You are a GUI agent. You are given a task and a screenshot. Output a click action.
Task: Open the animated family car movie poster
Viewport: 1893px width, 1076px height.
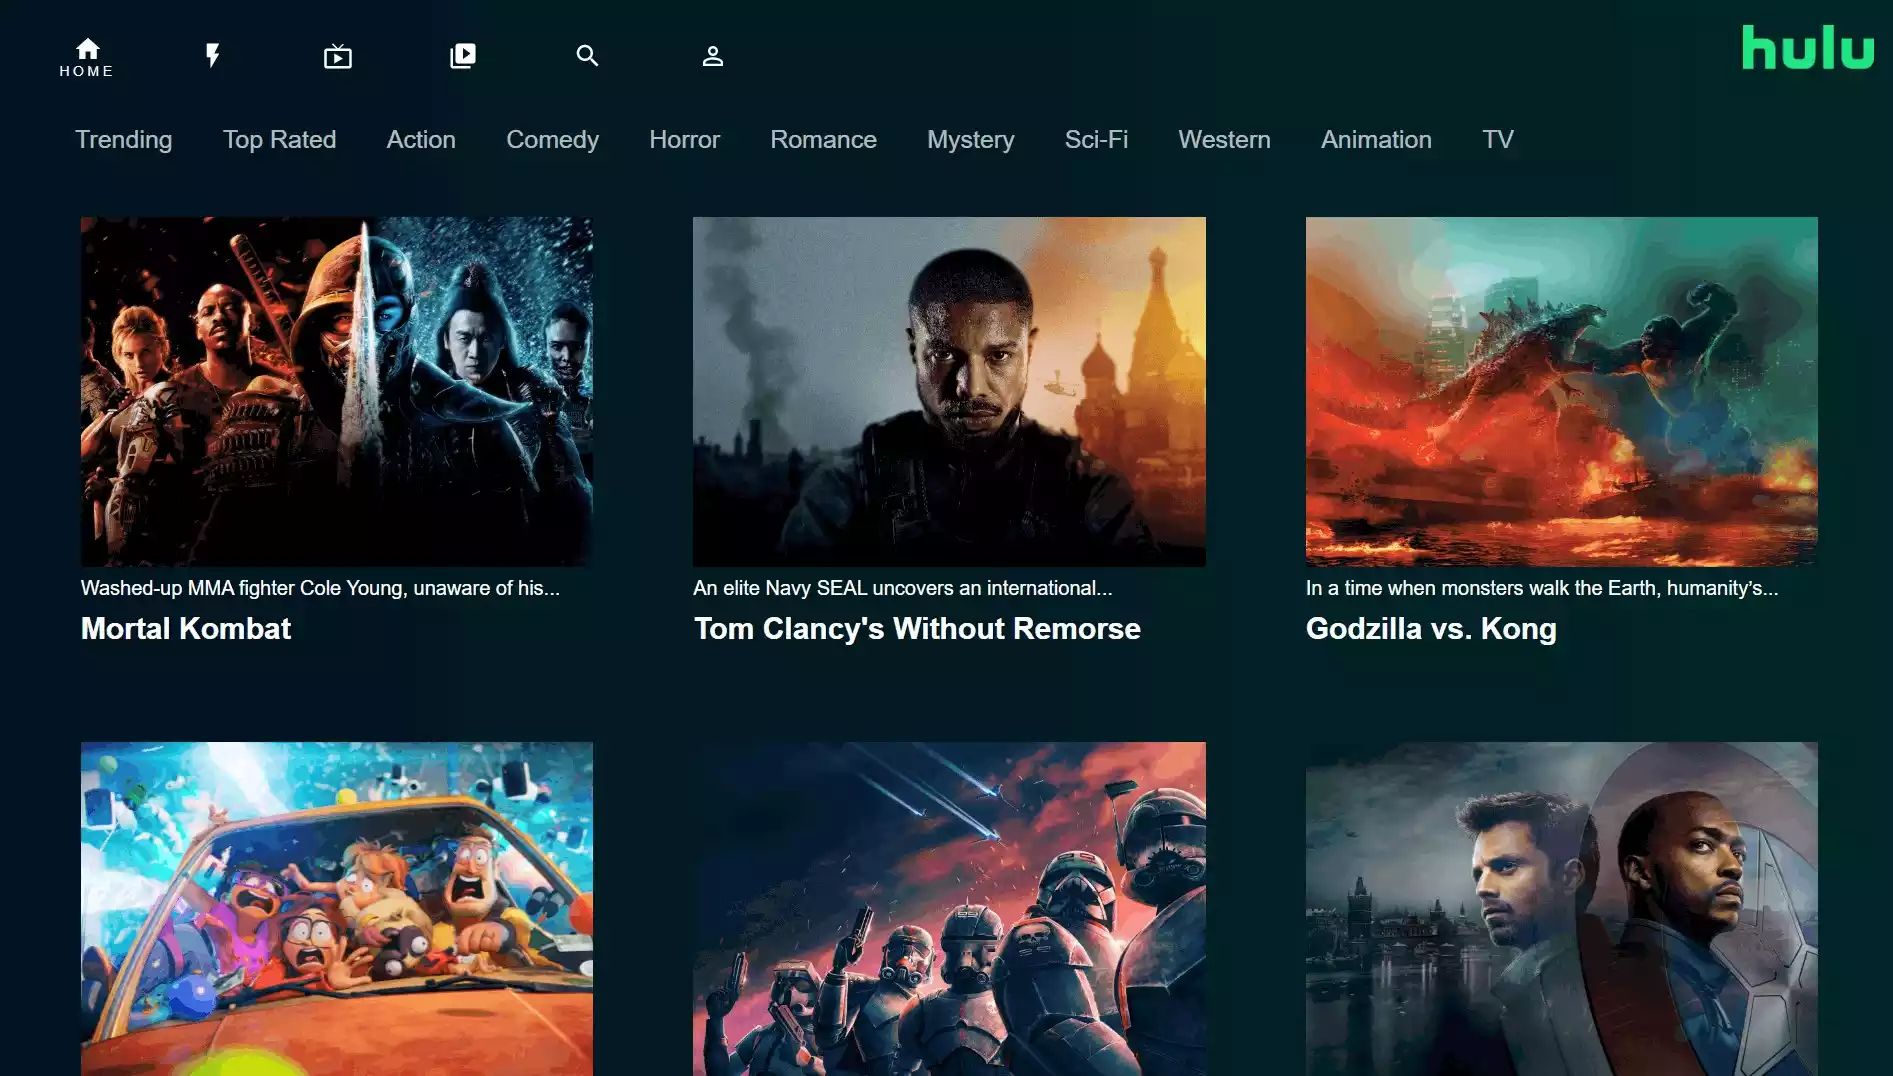click(x=336, y=908)
